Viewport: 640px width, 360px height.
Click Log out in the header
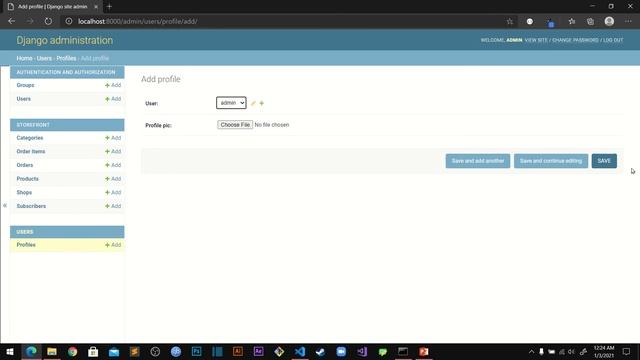(613, 40)
